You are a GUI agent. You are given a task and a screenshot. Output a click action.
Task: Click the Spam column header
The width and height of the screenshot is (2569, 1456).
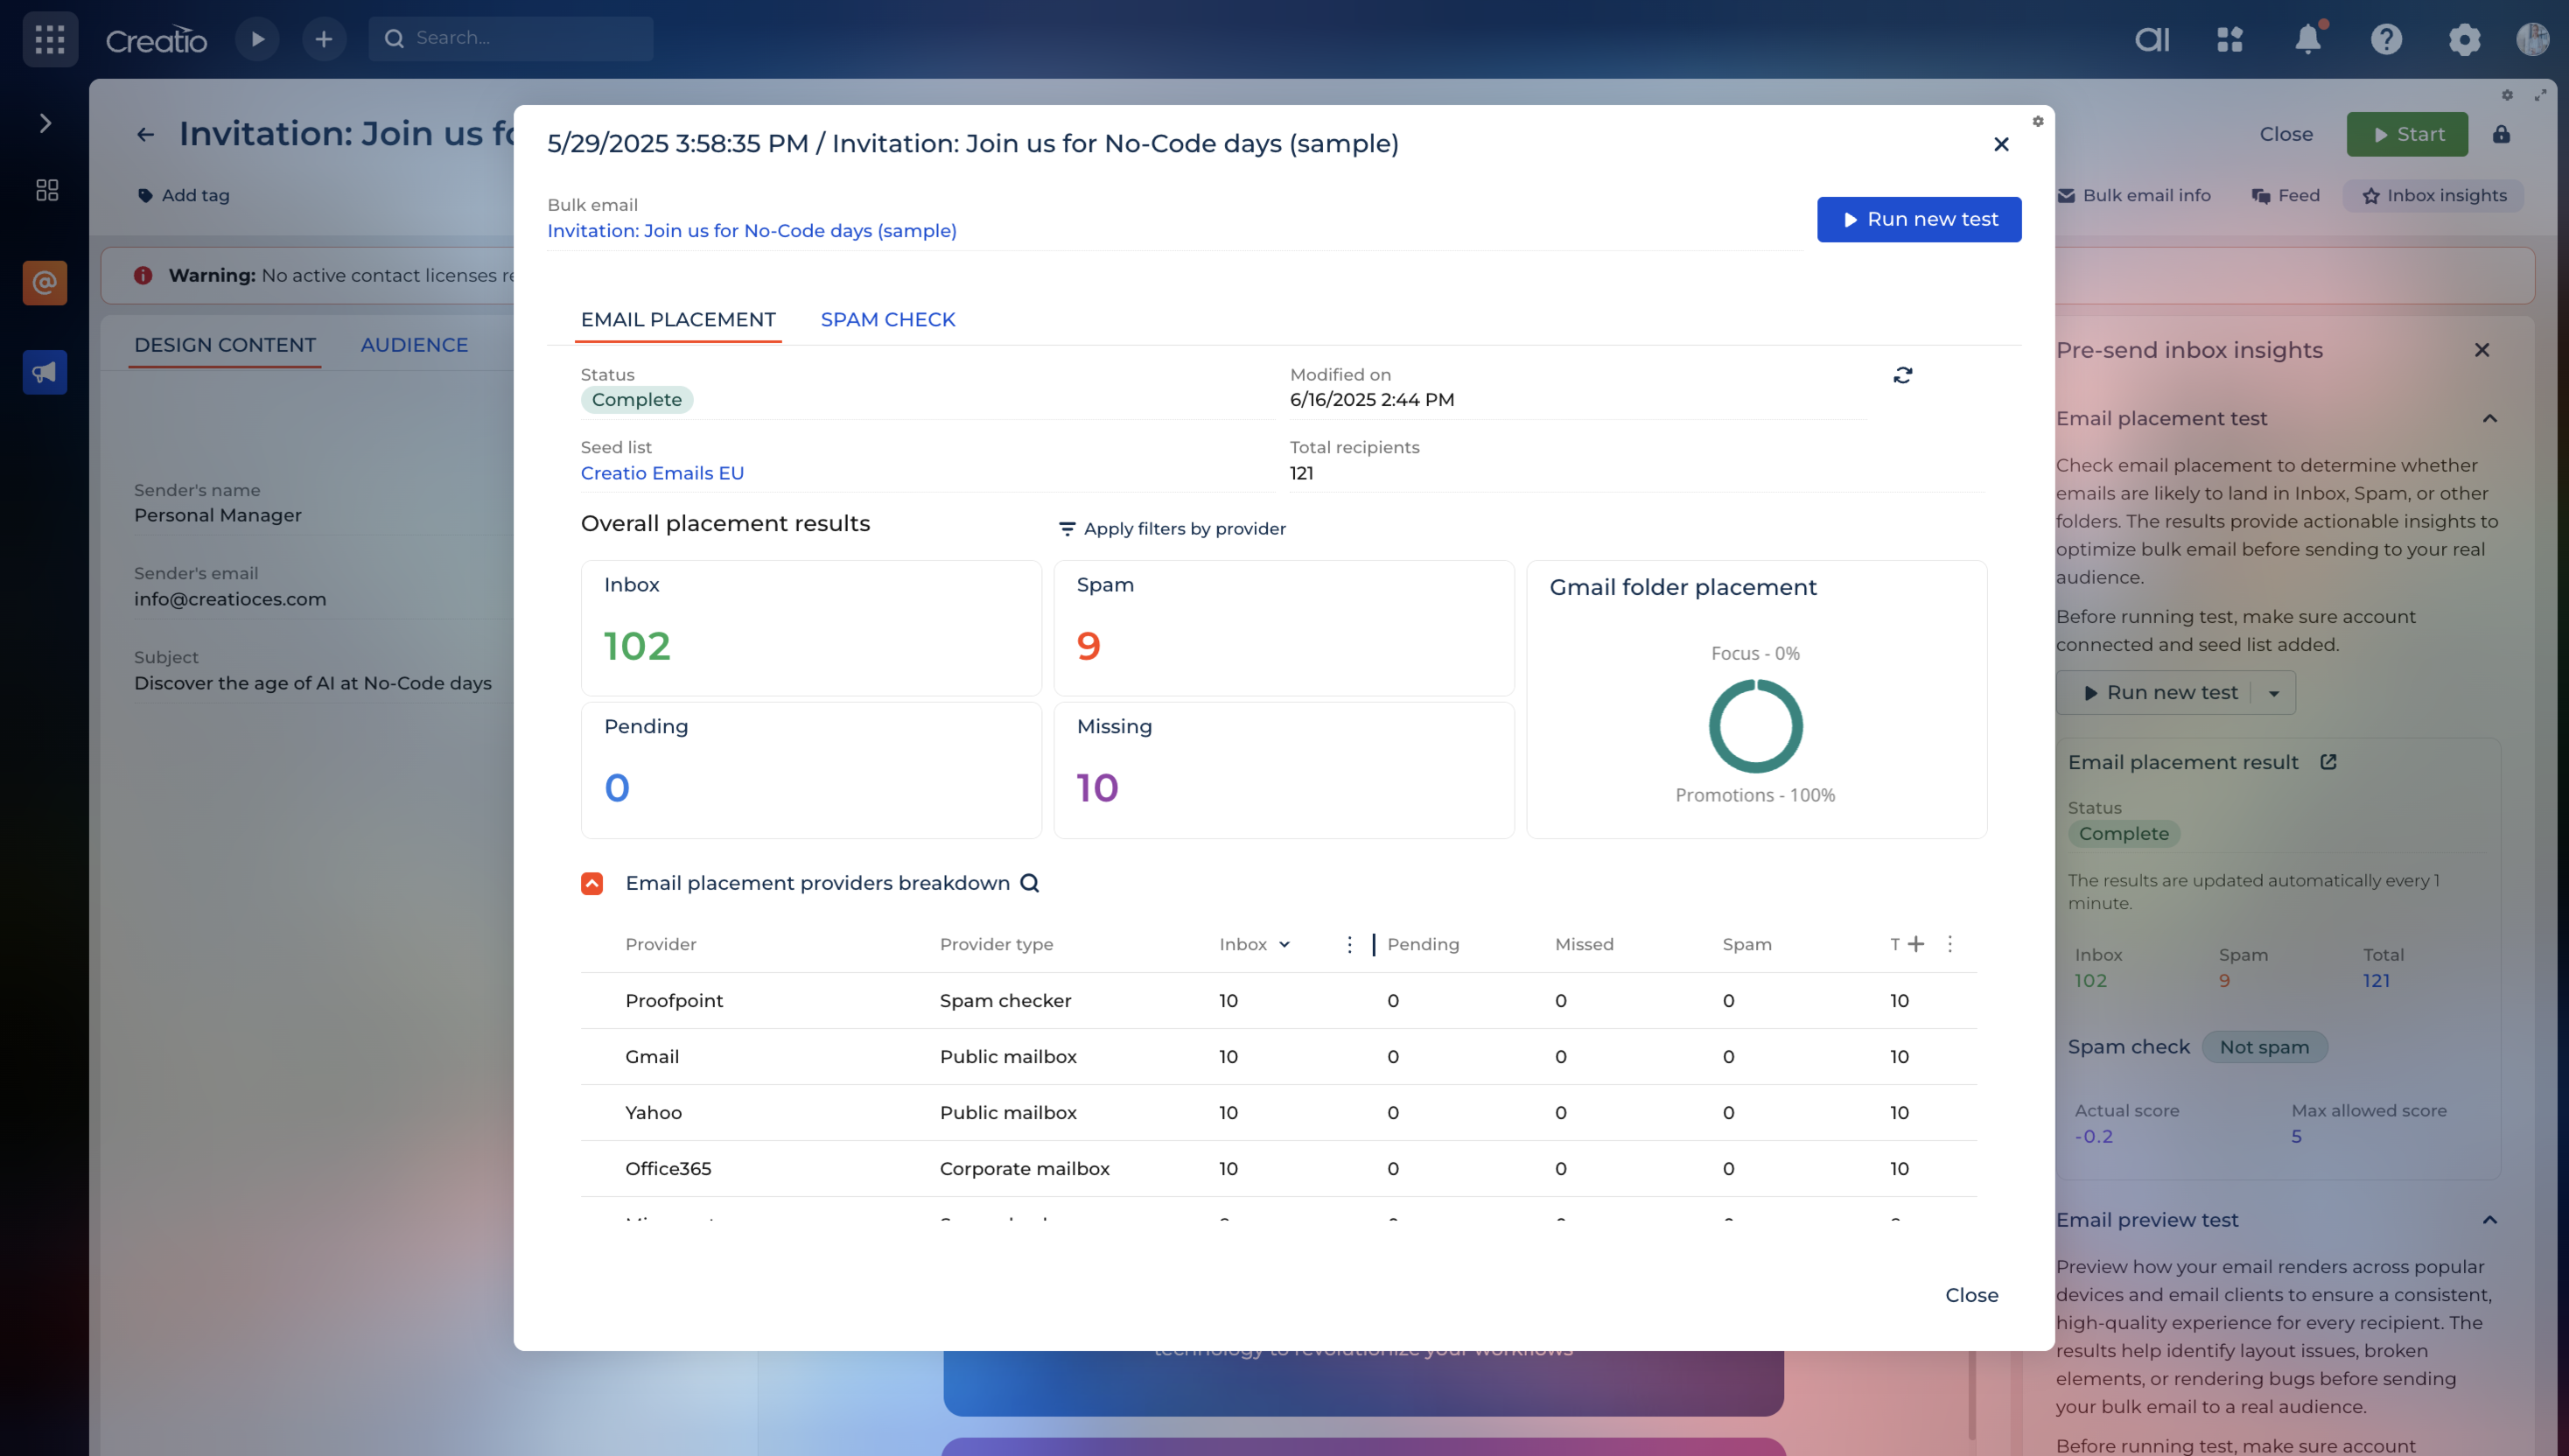pos(1746,944)
